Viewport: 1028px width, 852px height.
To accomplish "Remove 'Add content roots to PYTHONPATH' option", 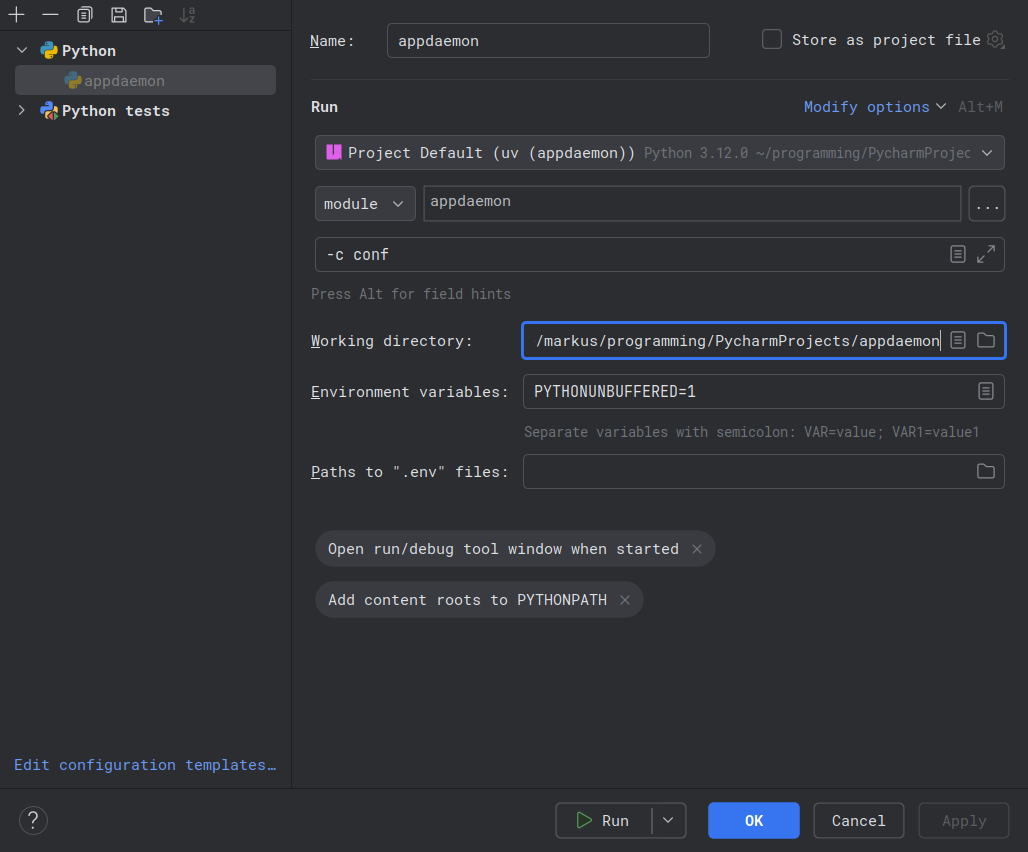I will [x=625, y=600].
